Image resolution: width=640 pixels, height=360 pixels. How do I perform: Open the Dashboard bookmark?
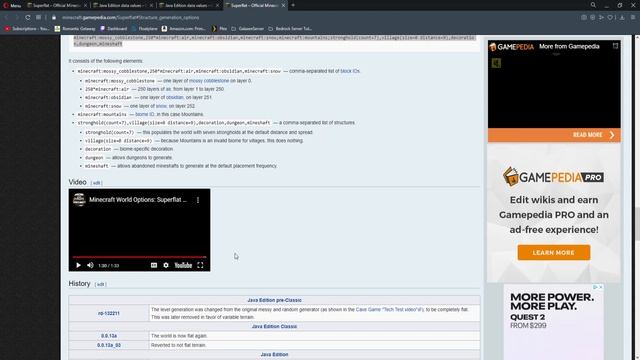pos(113,29)
